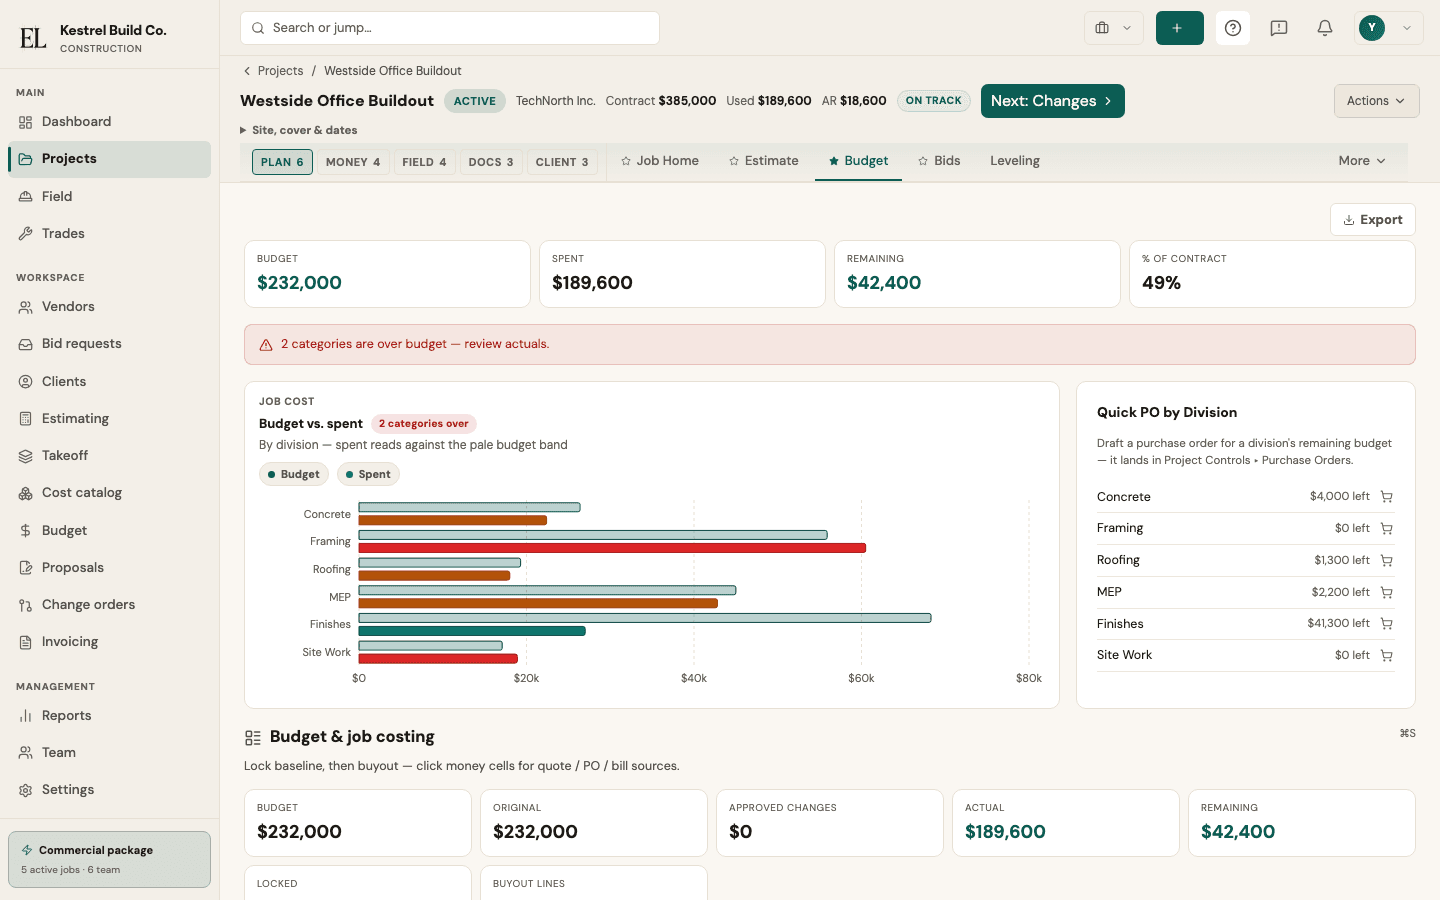This screenshot has height=900, width=1440.
Task: Select Projects in the sidebar
Action: tap(109, 159)
